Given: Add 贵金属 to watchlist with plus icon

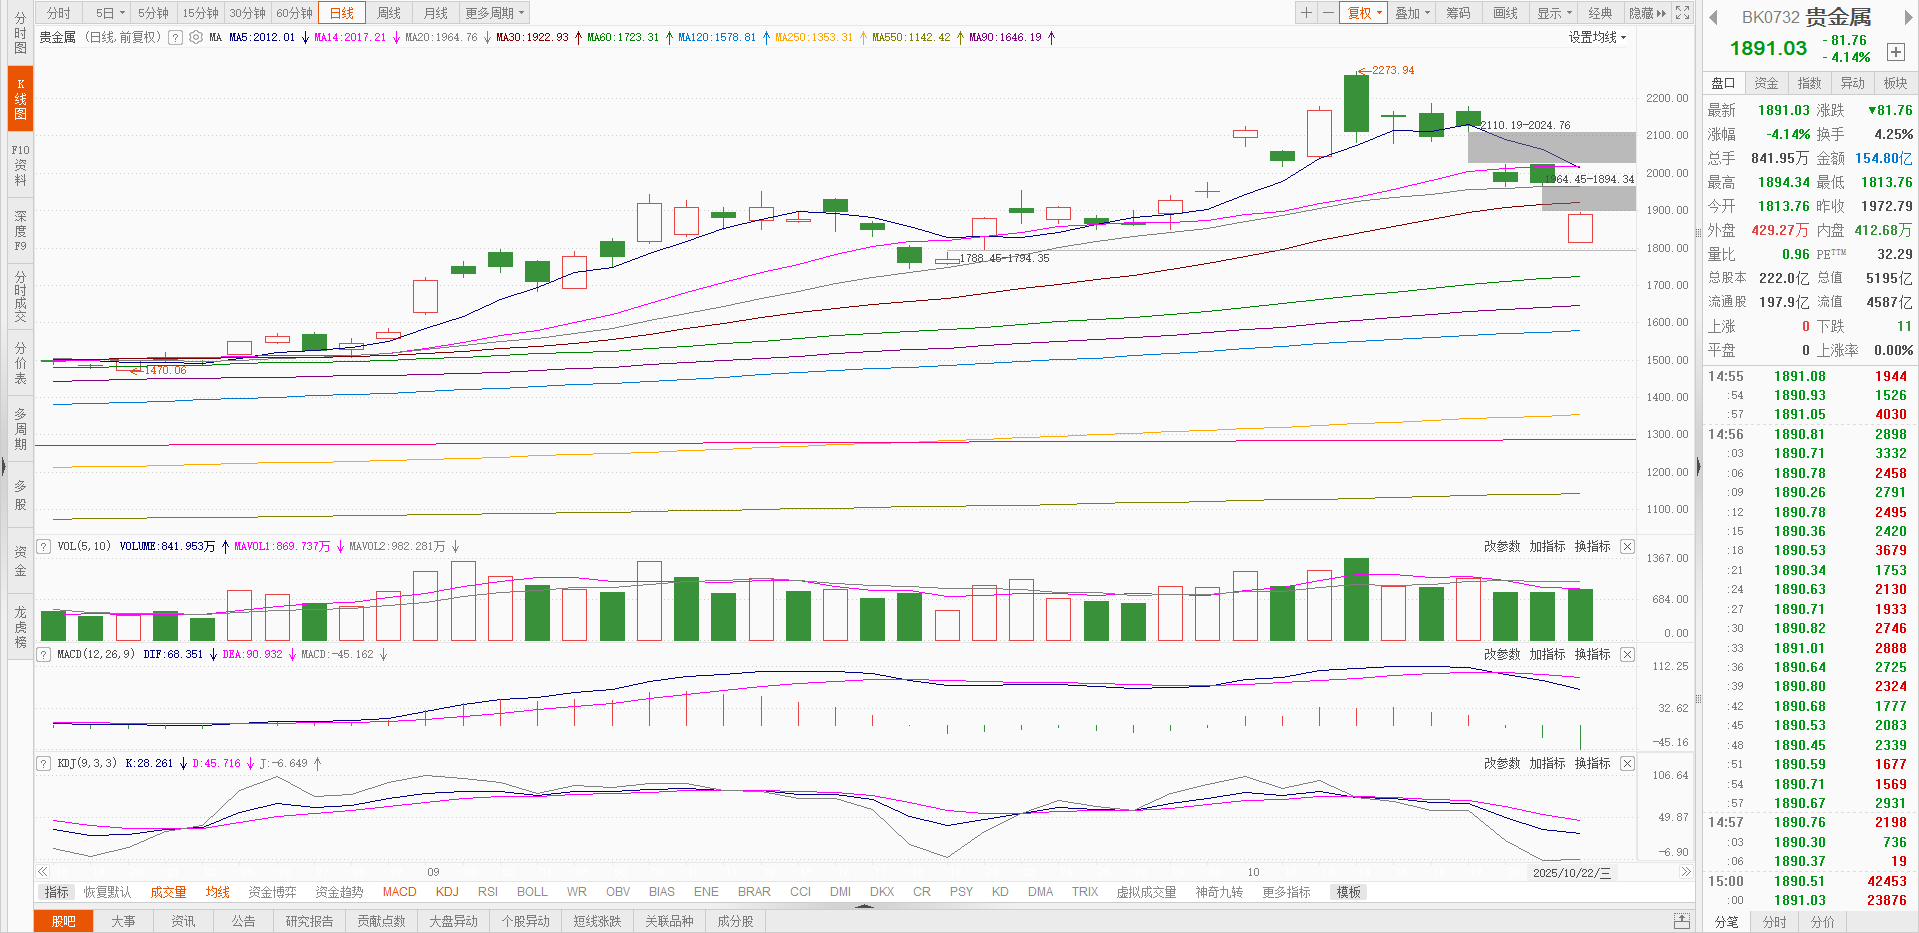Looking at the screenshot, I should (x=1895, y=52).
